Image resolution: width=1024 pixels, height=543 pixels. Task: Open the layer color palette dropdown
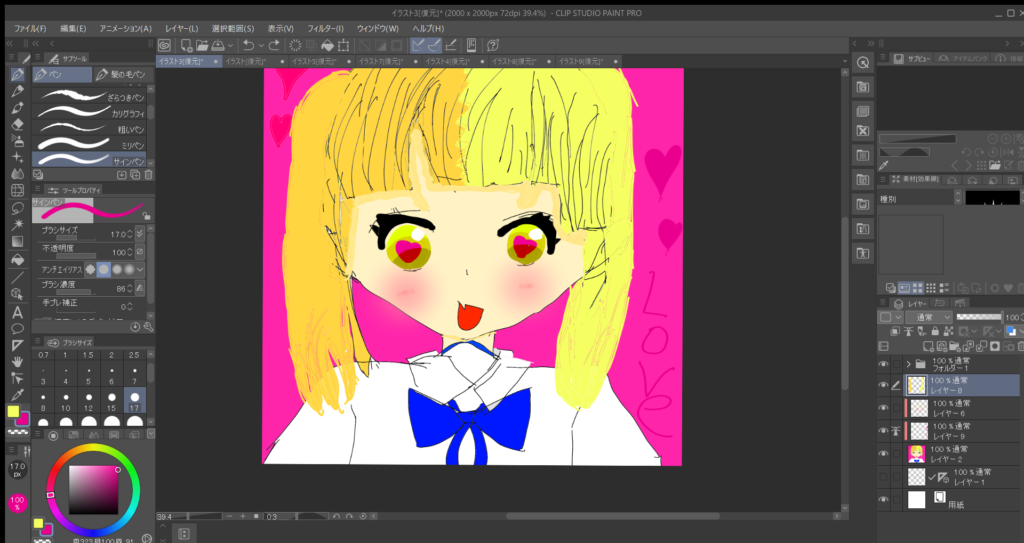click(x=889, y=317)
